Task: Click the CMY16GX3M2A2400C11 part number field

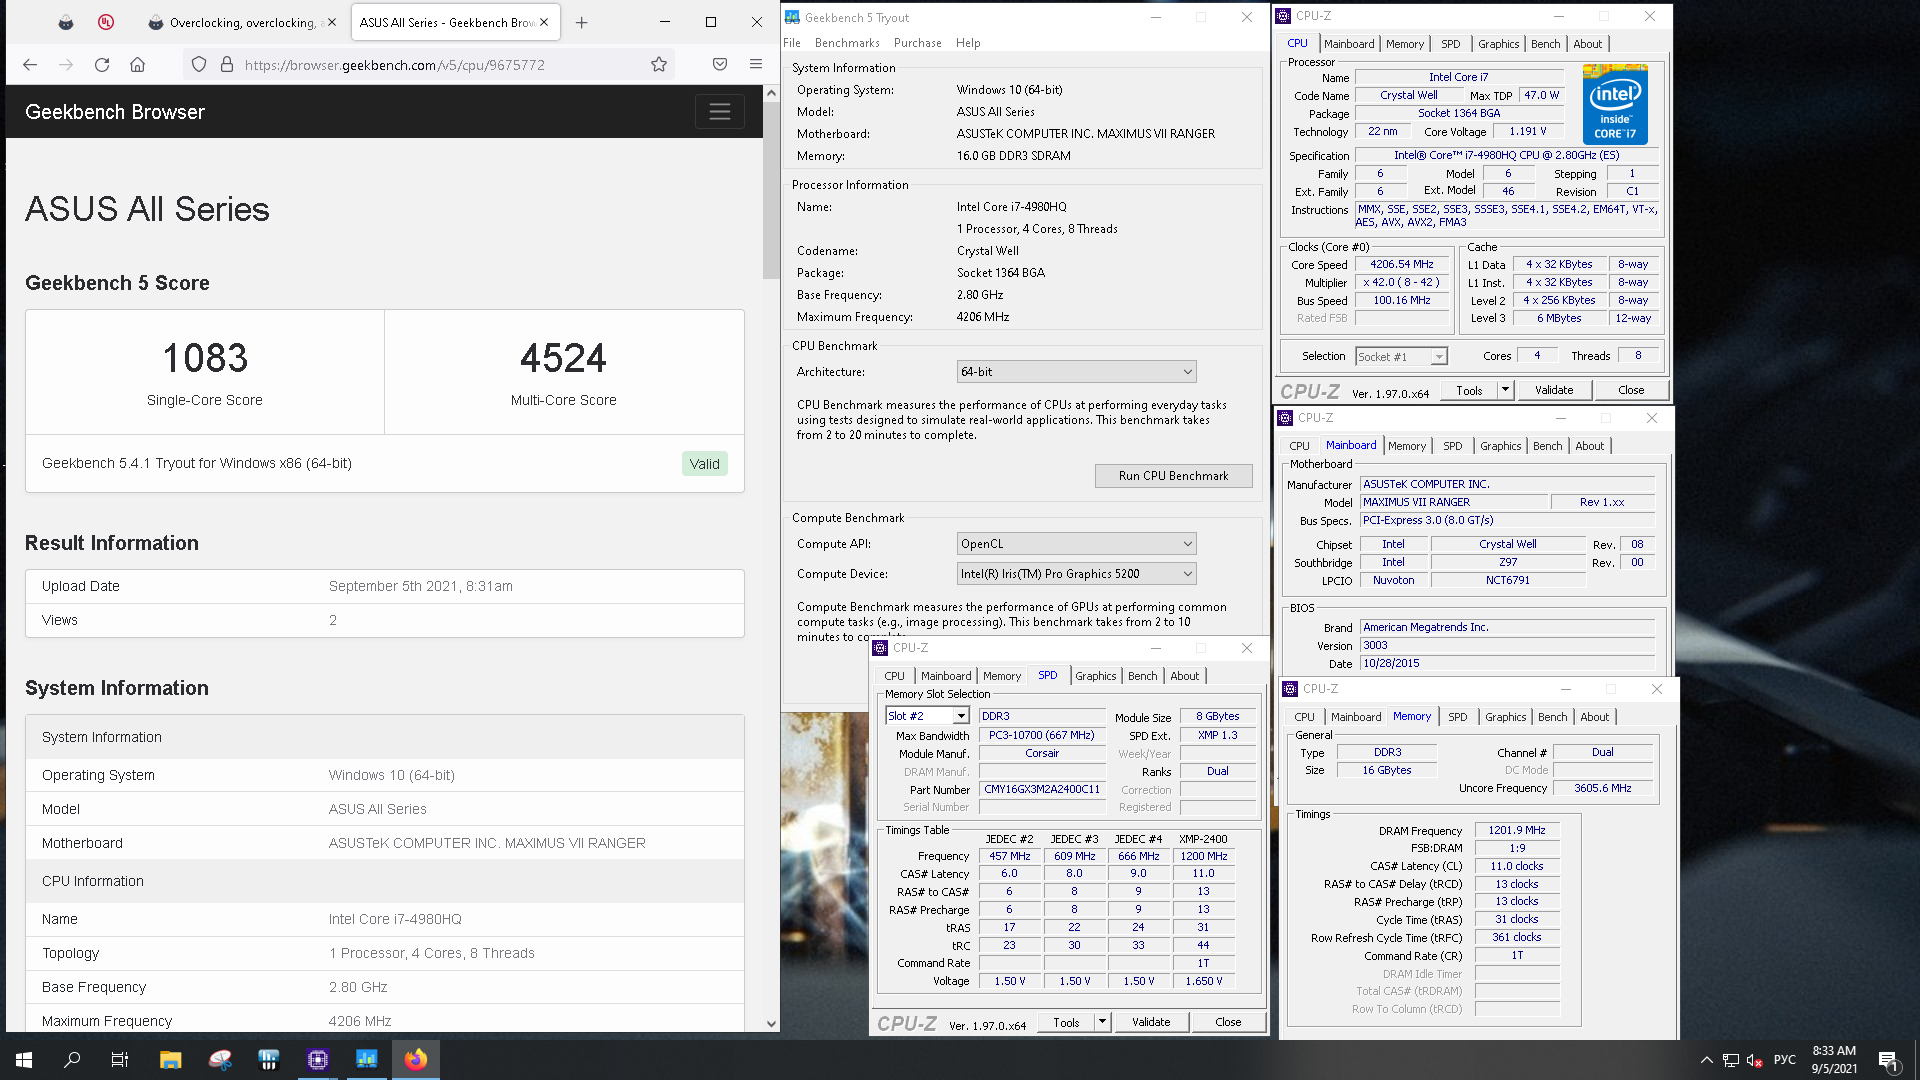Action: 1042,789
